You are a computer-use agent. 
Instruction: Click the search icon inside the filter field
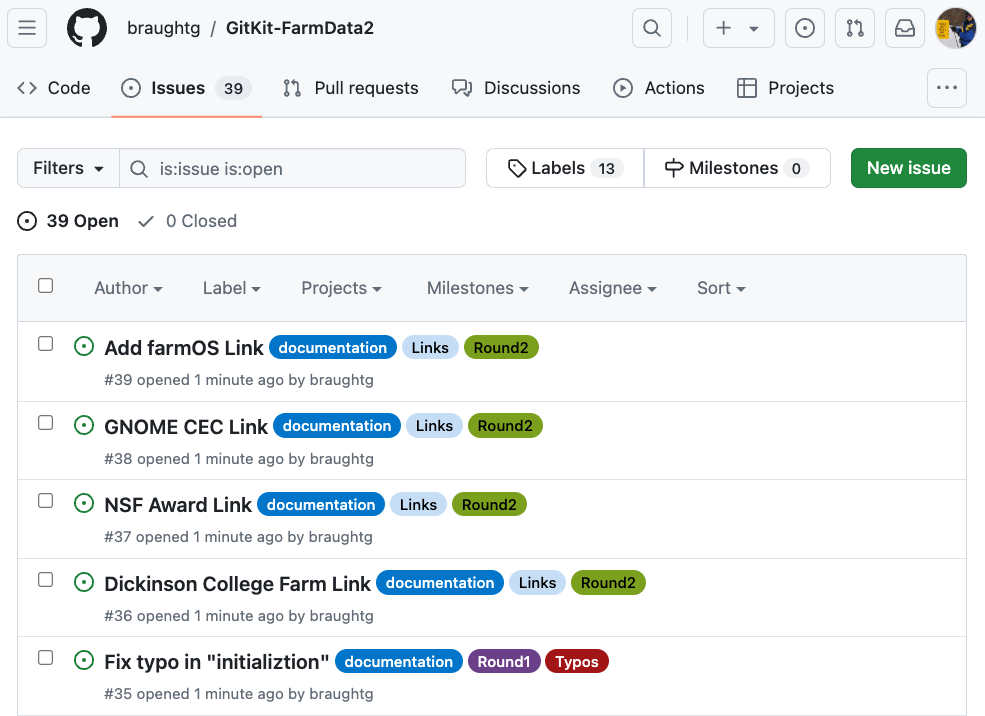[139, 169]
